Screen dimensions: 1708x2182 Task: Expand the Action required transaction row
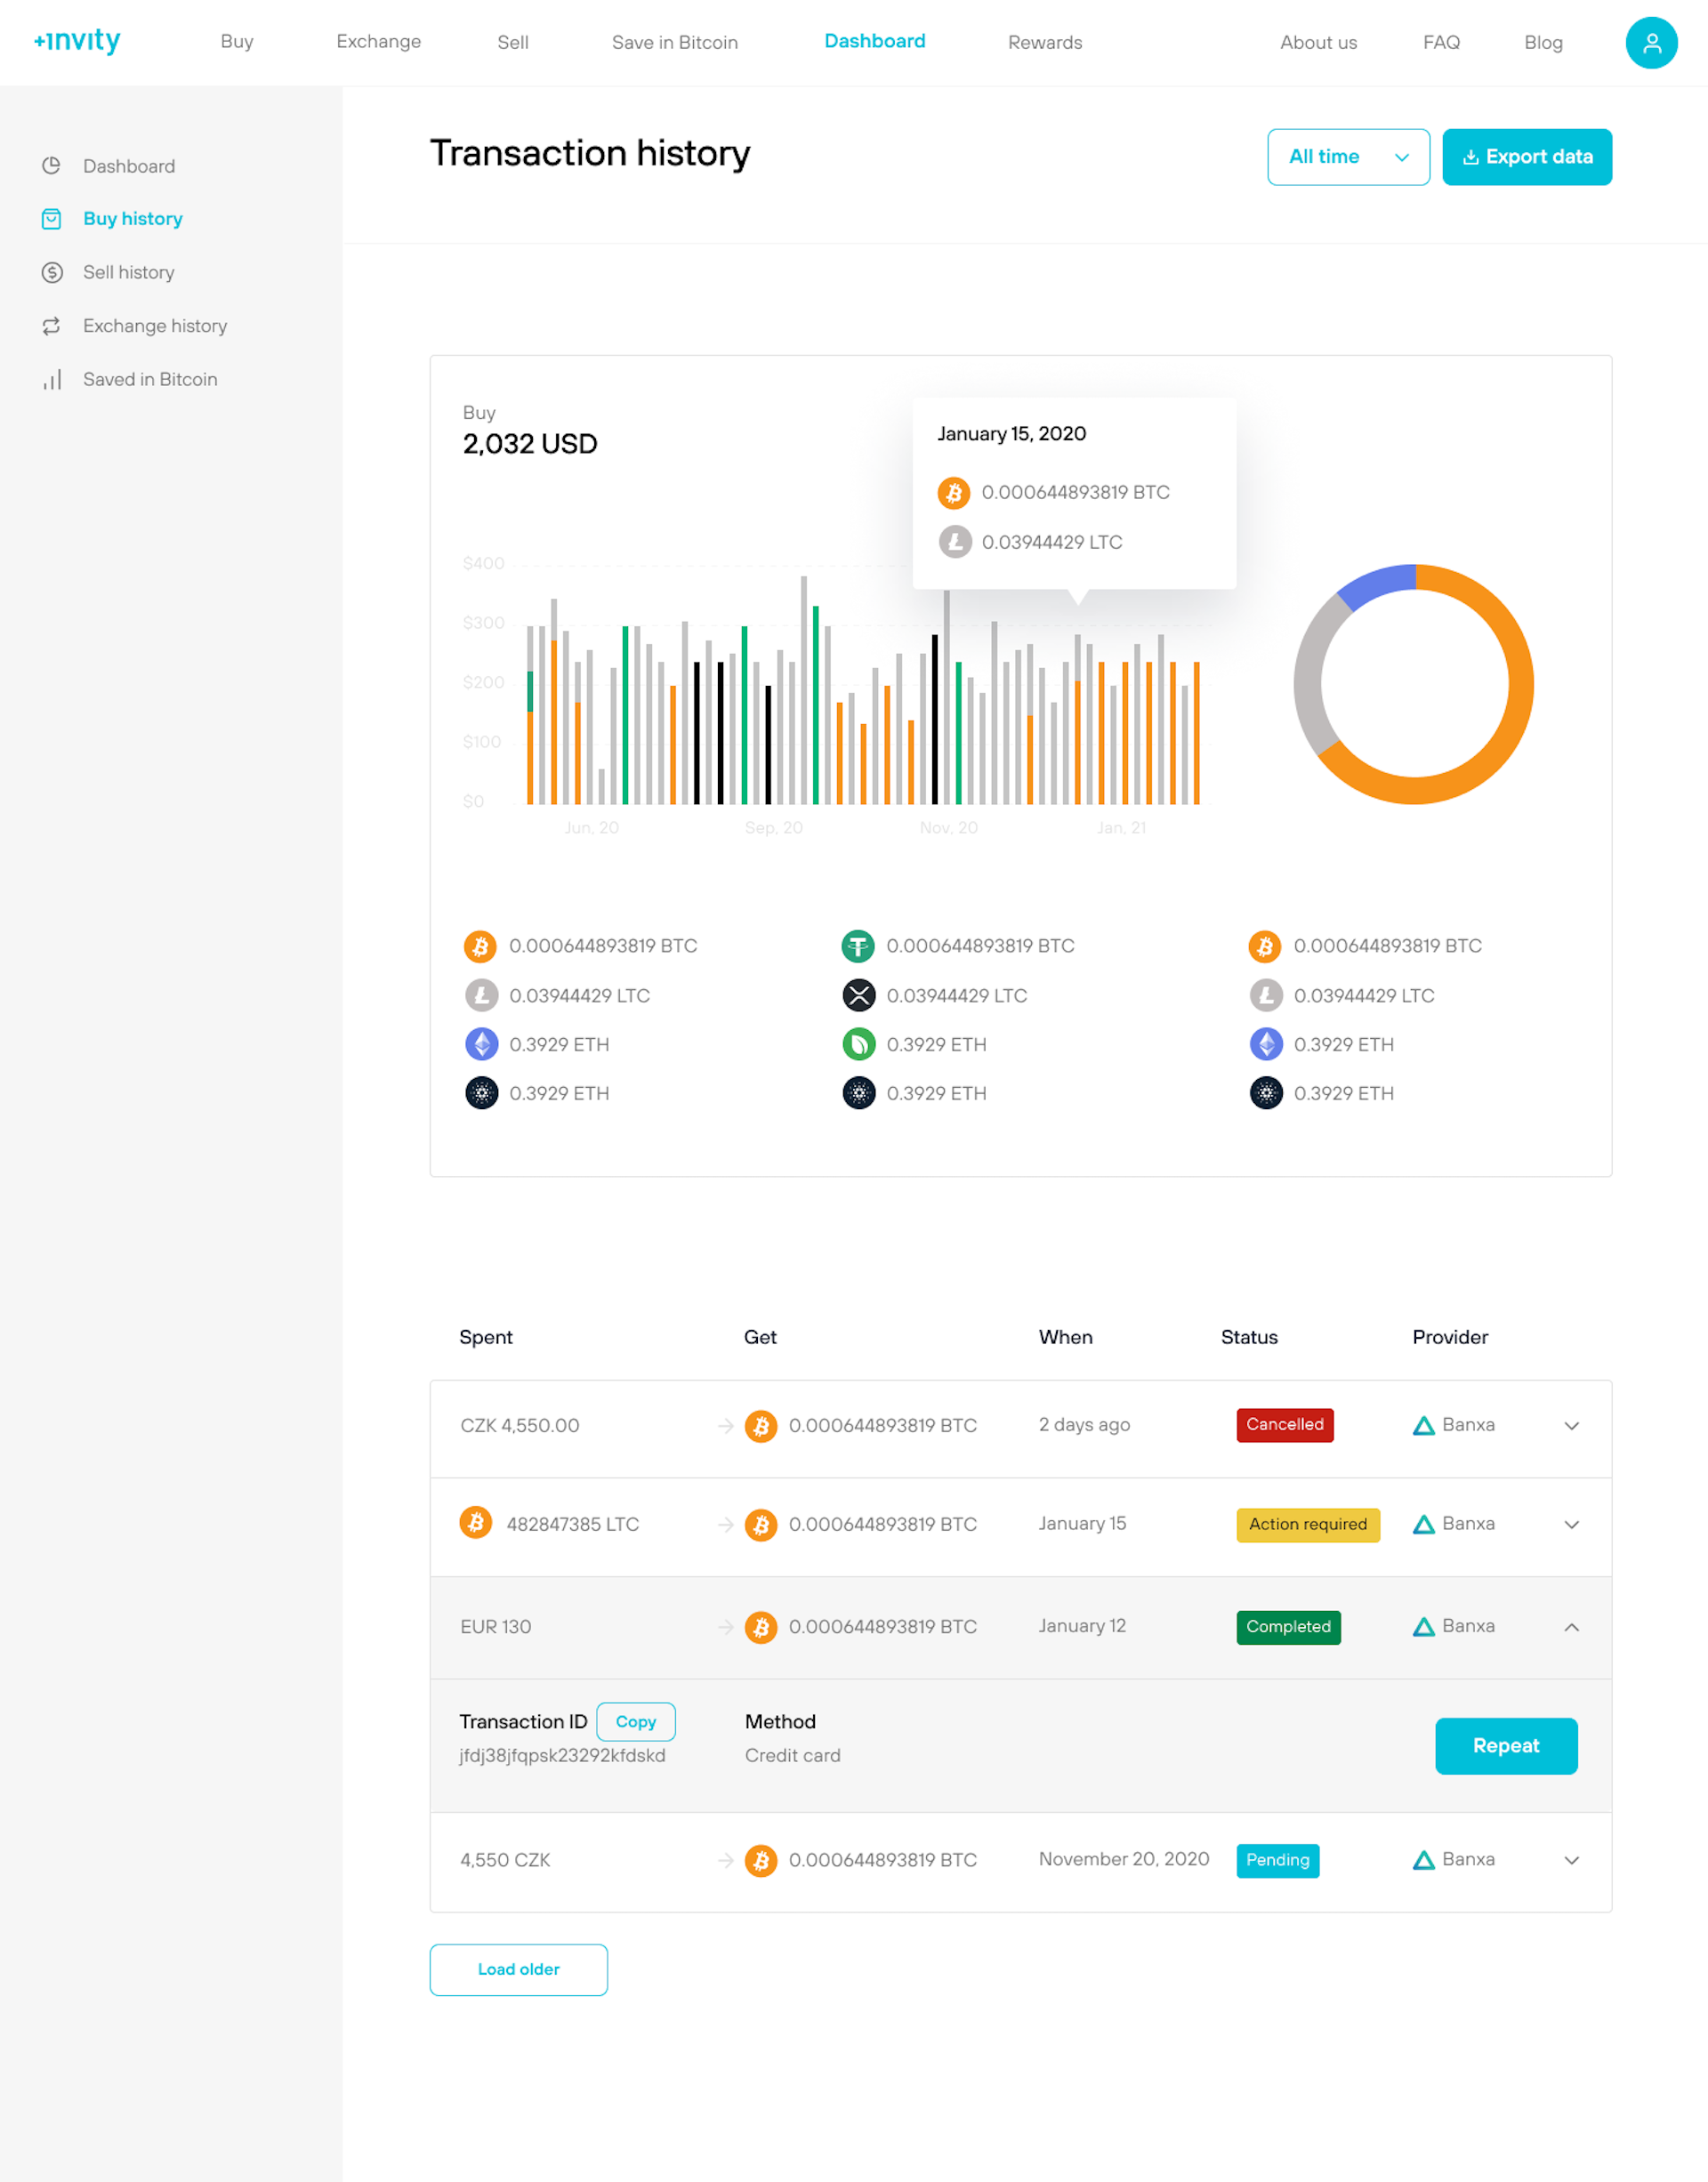click(x=1571, y=1524)
